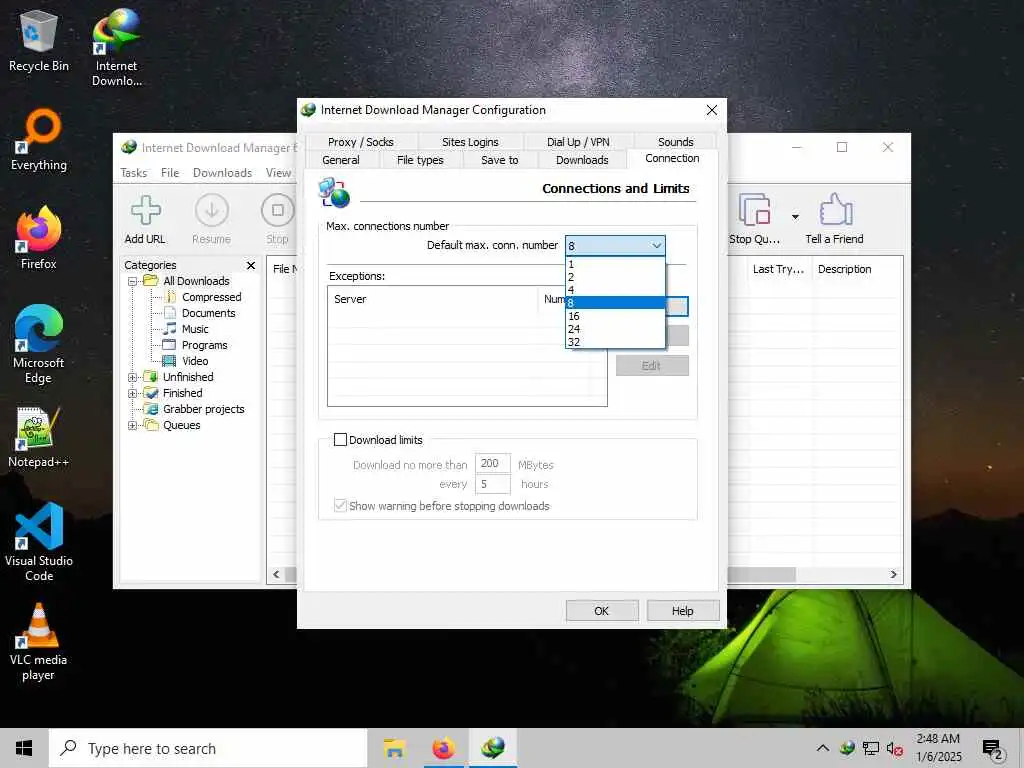The height and width of the screenshot is (768, 1024).
Task: Select 2 in connections dropdown list
Action: 615,277
